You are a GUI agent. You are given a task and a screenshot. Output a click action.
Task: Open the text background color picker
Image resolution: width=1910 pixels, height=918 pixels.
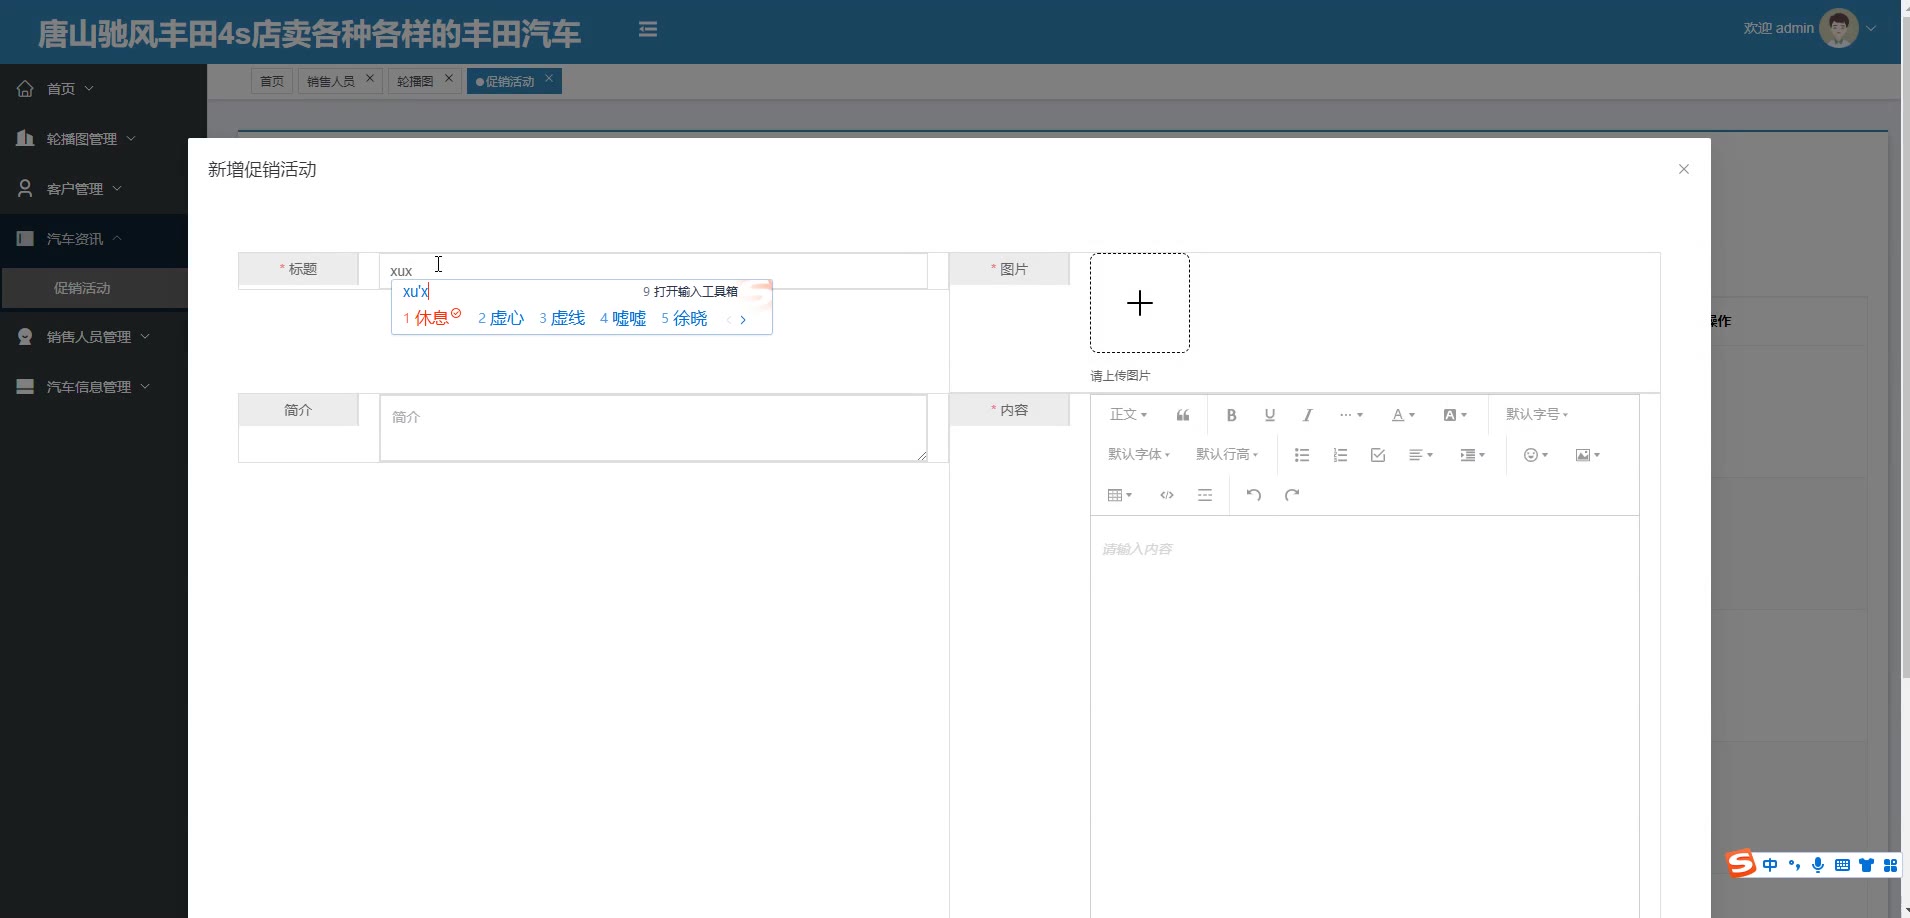[1455, 415]
